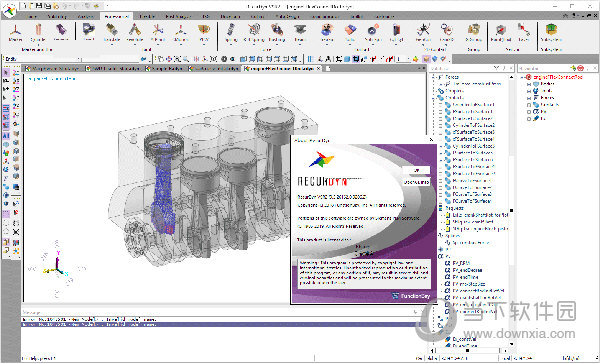Switch to the Flexible ribbon tab
Viewport: 600px width, 363px height.
tap(147, 16)
